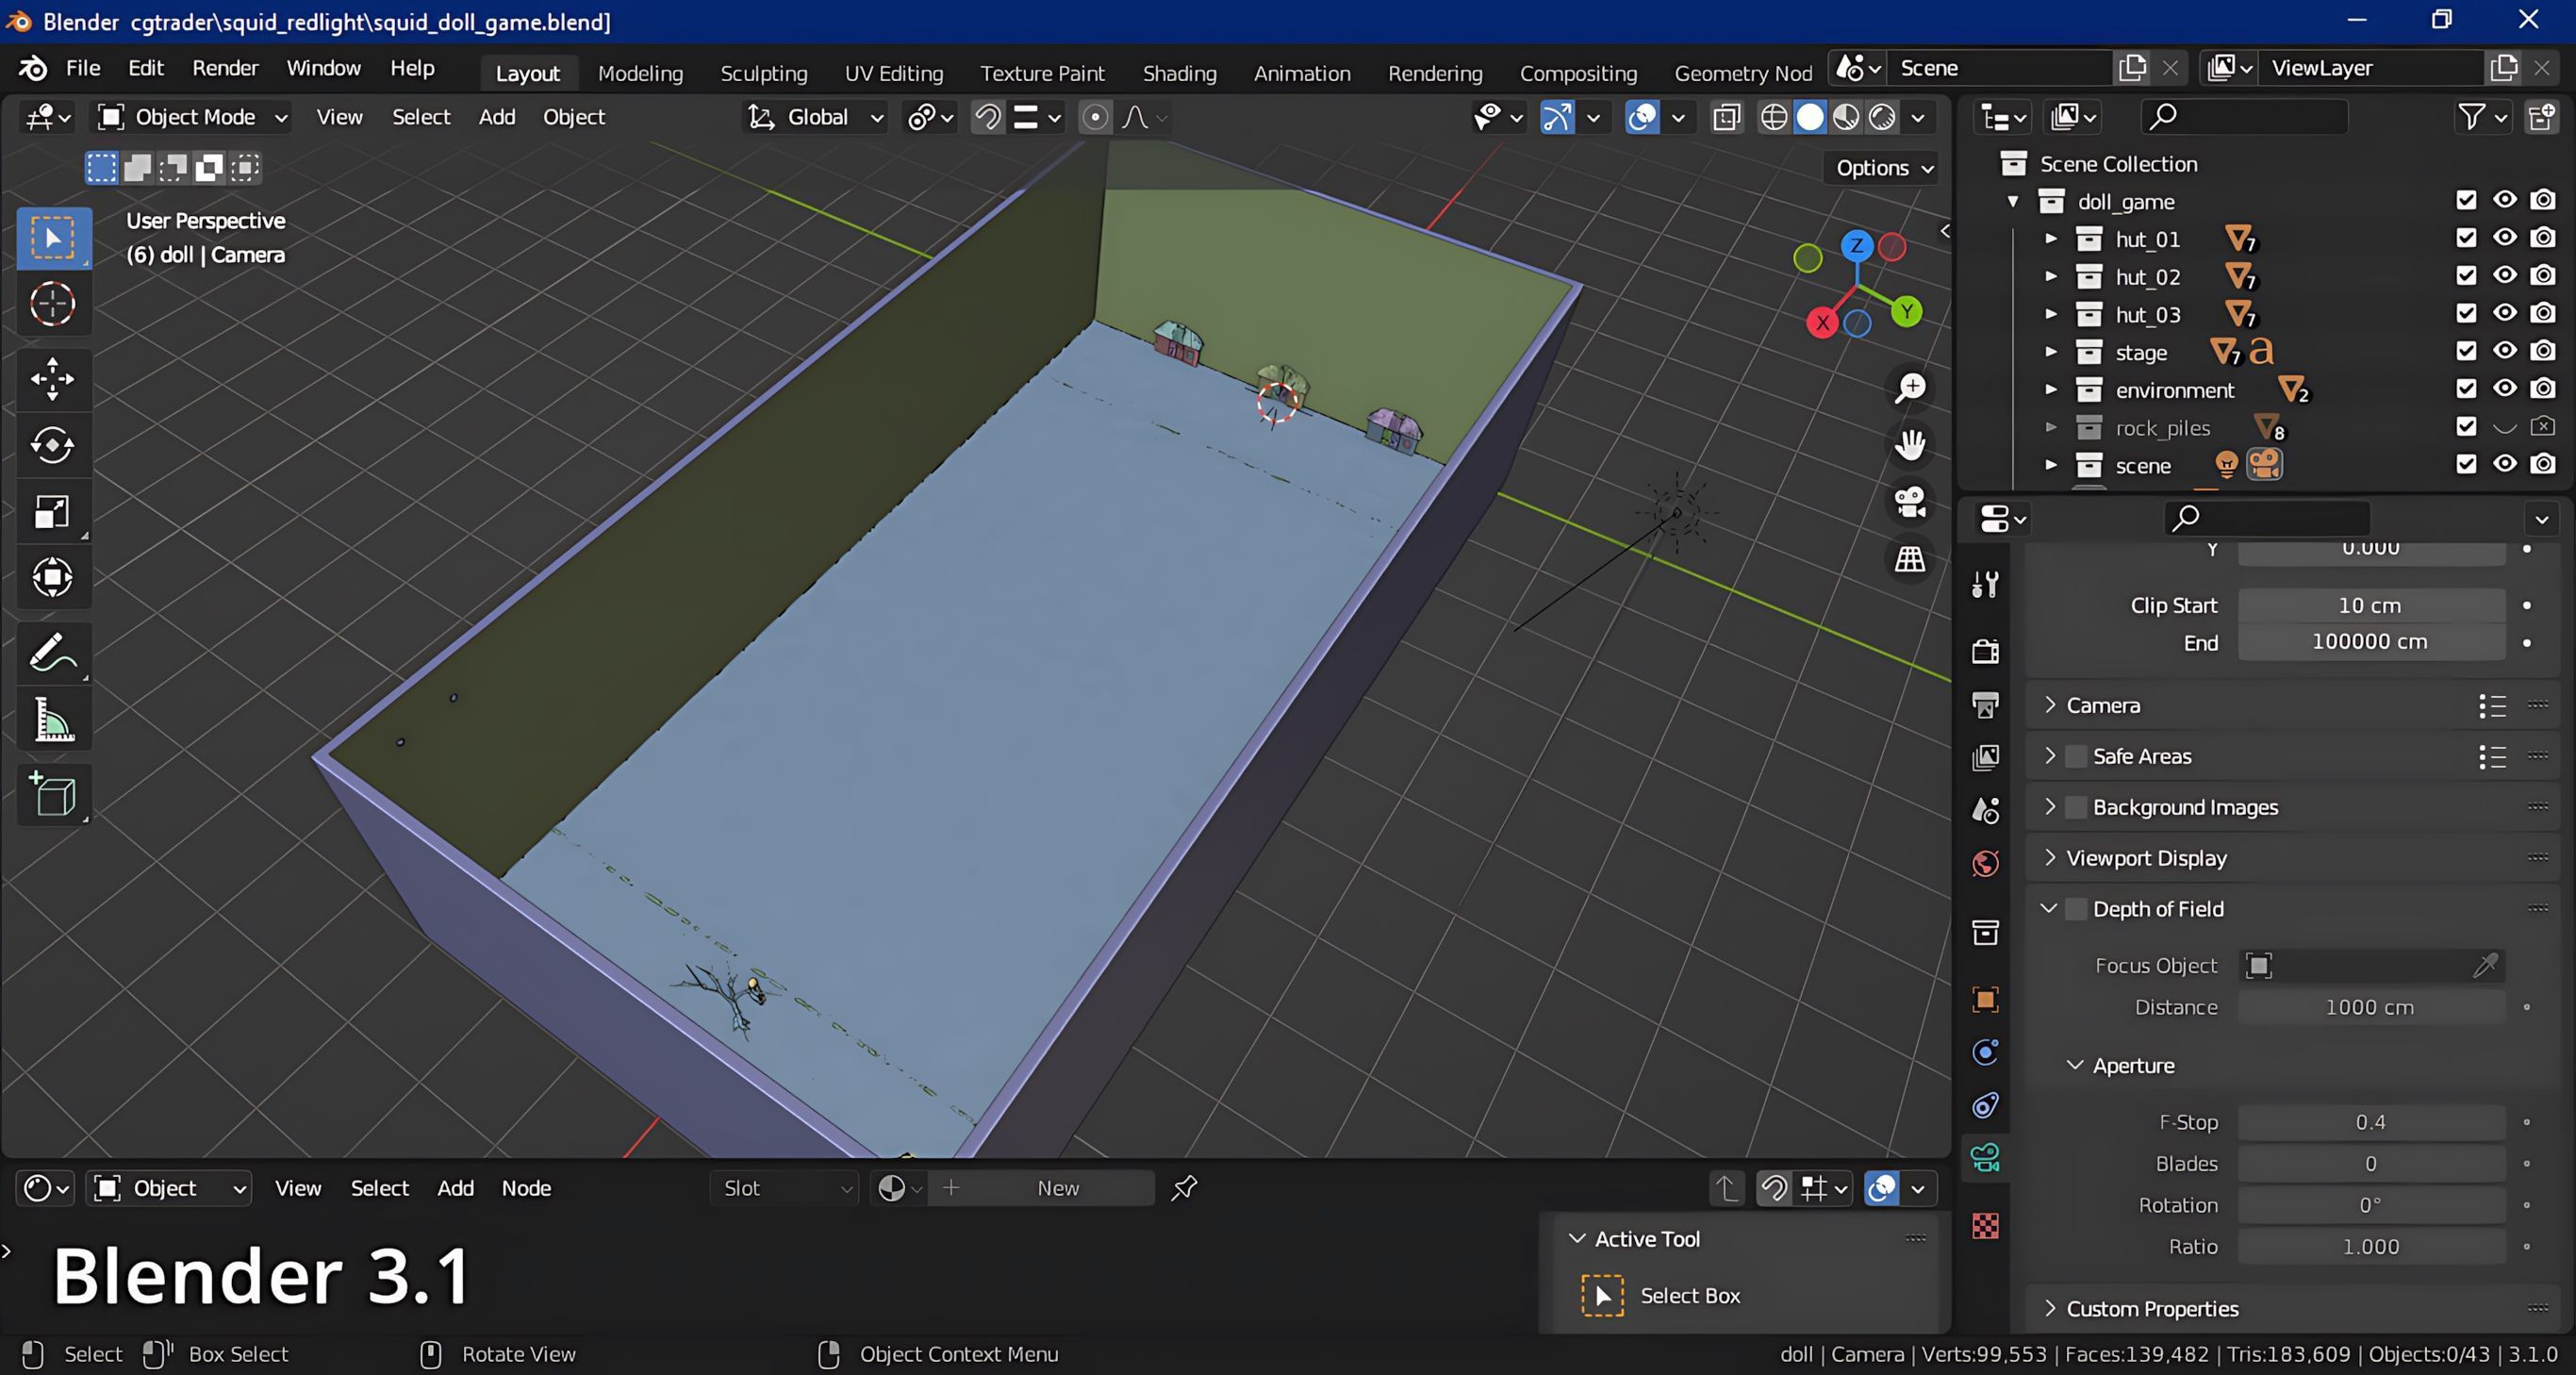Screen dimensions: 2576x1375
Task: Open the World properties tab icon
Action: click(x=1985, y=863)
